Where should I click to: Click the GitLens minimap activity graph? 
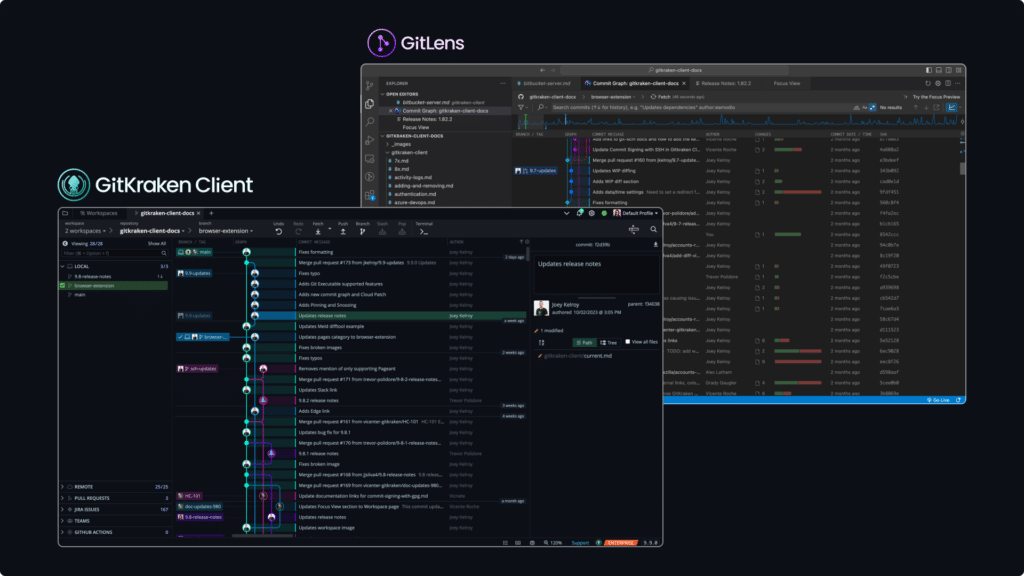click(740, 121)
